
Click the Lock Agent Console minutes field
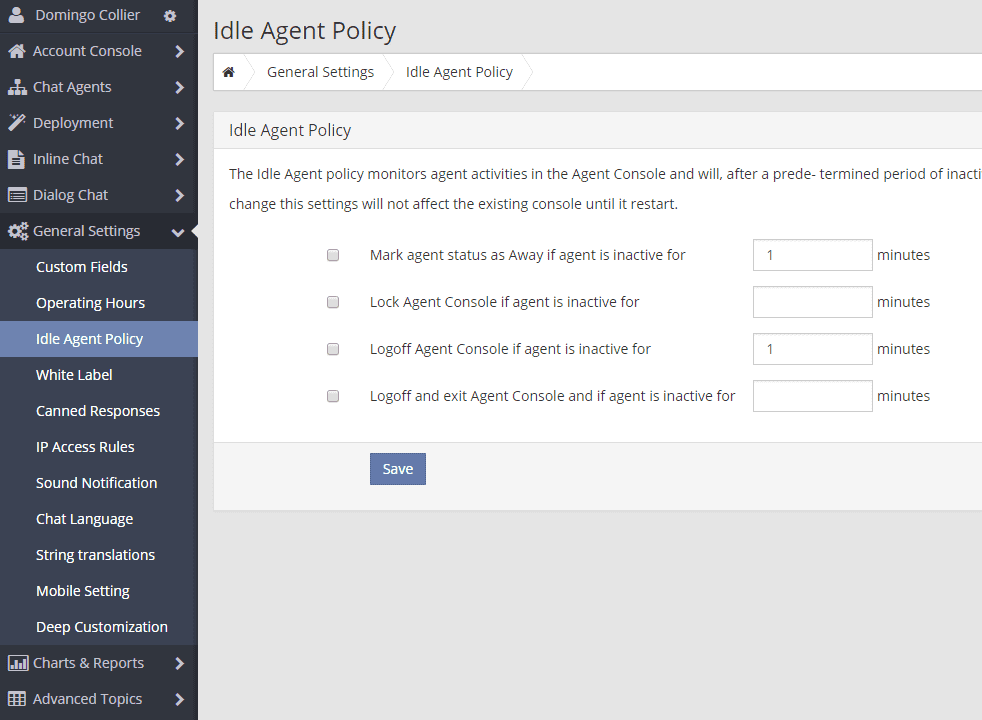coord(812,302)
